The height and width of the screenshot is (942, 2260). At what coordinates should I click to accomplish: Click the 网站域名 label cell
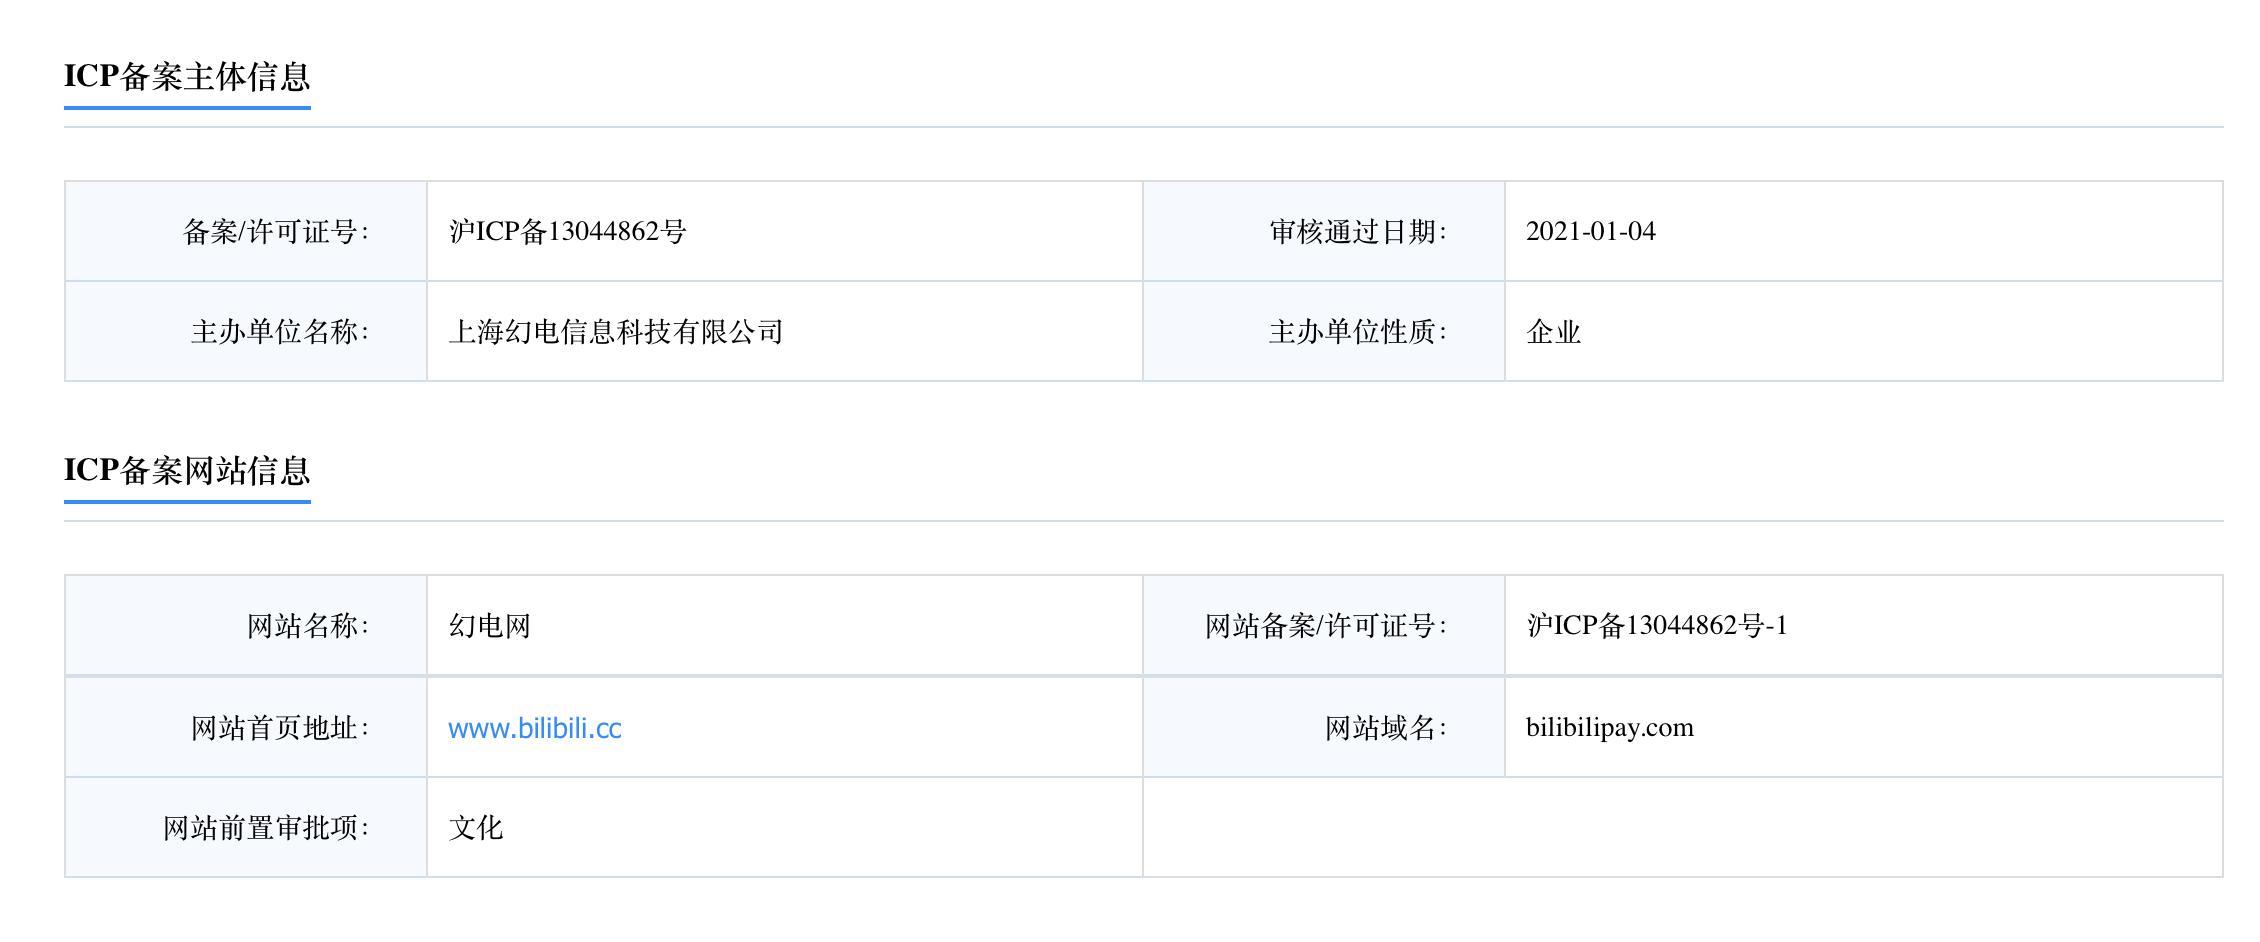click(1386, 728)
